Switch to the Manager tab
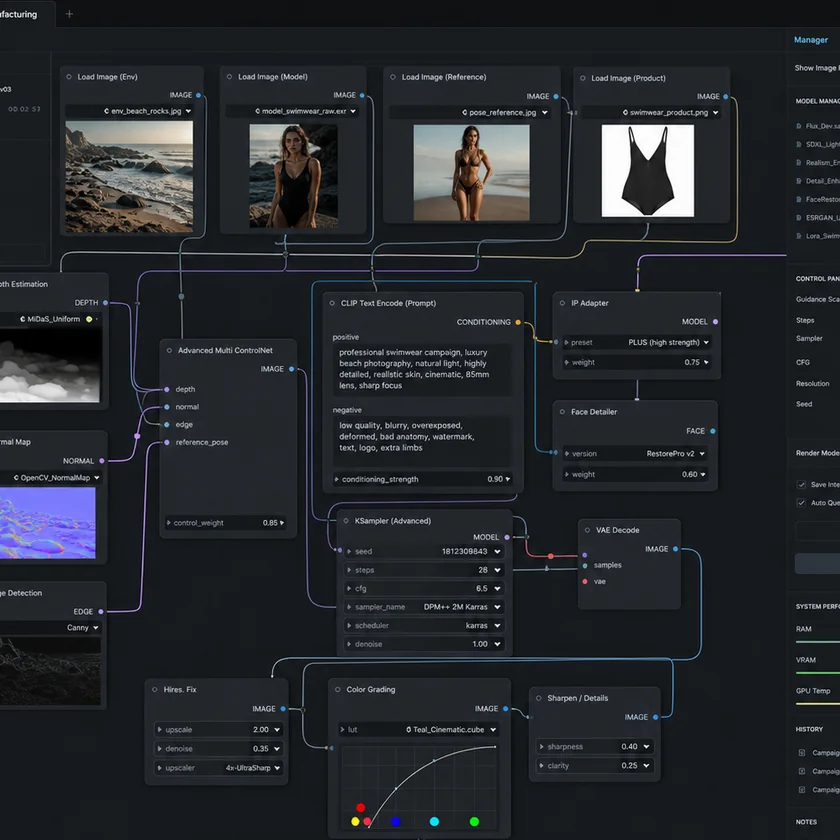Image resolution: width=840 pixels, height=840 pixels. [x=811, y=40]
